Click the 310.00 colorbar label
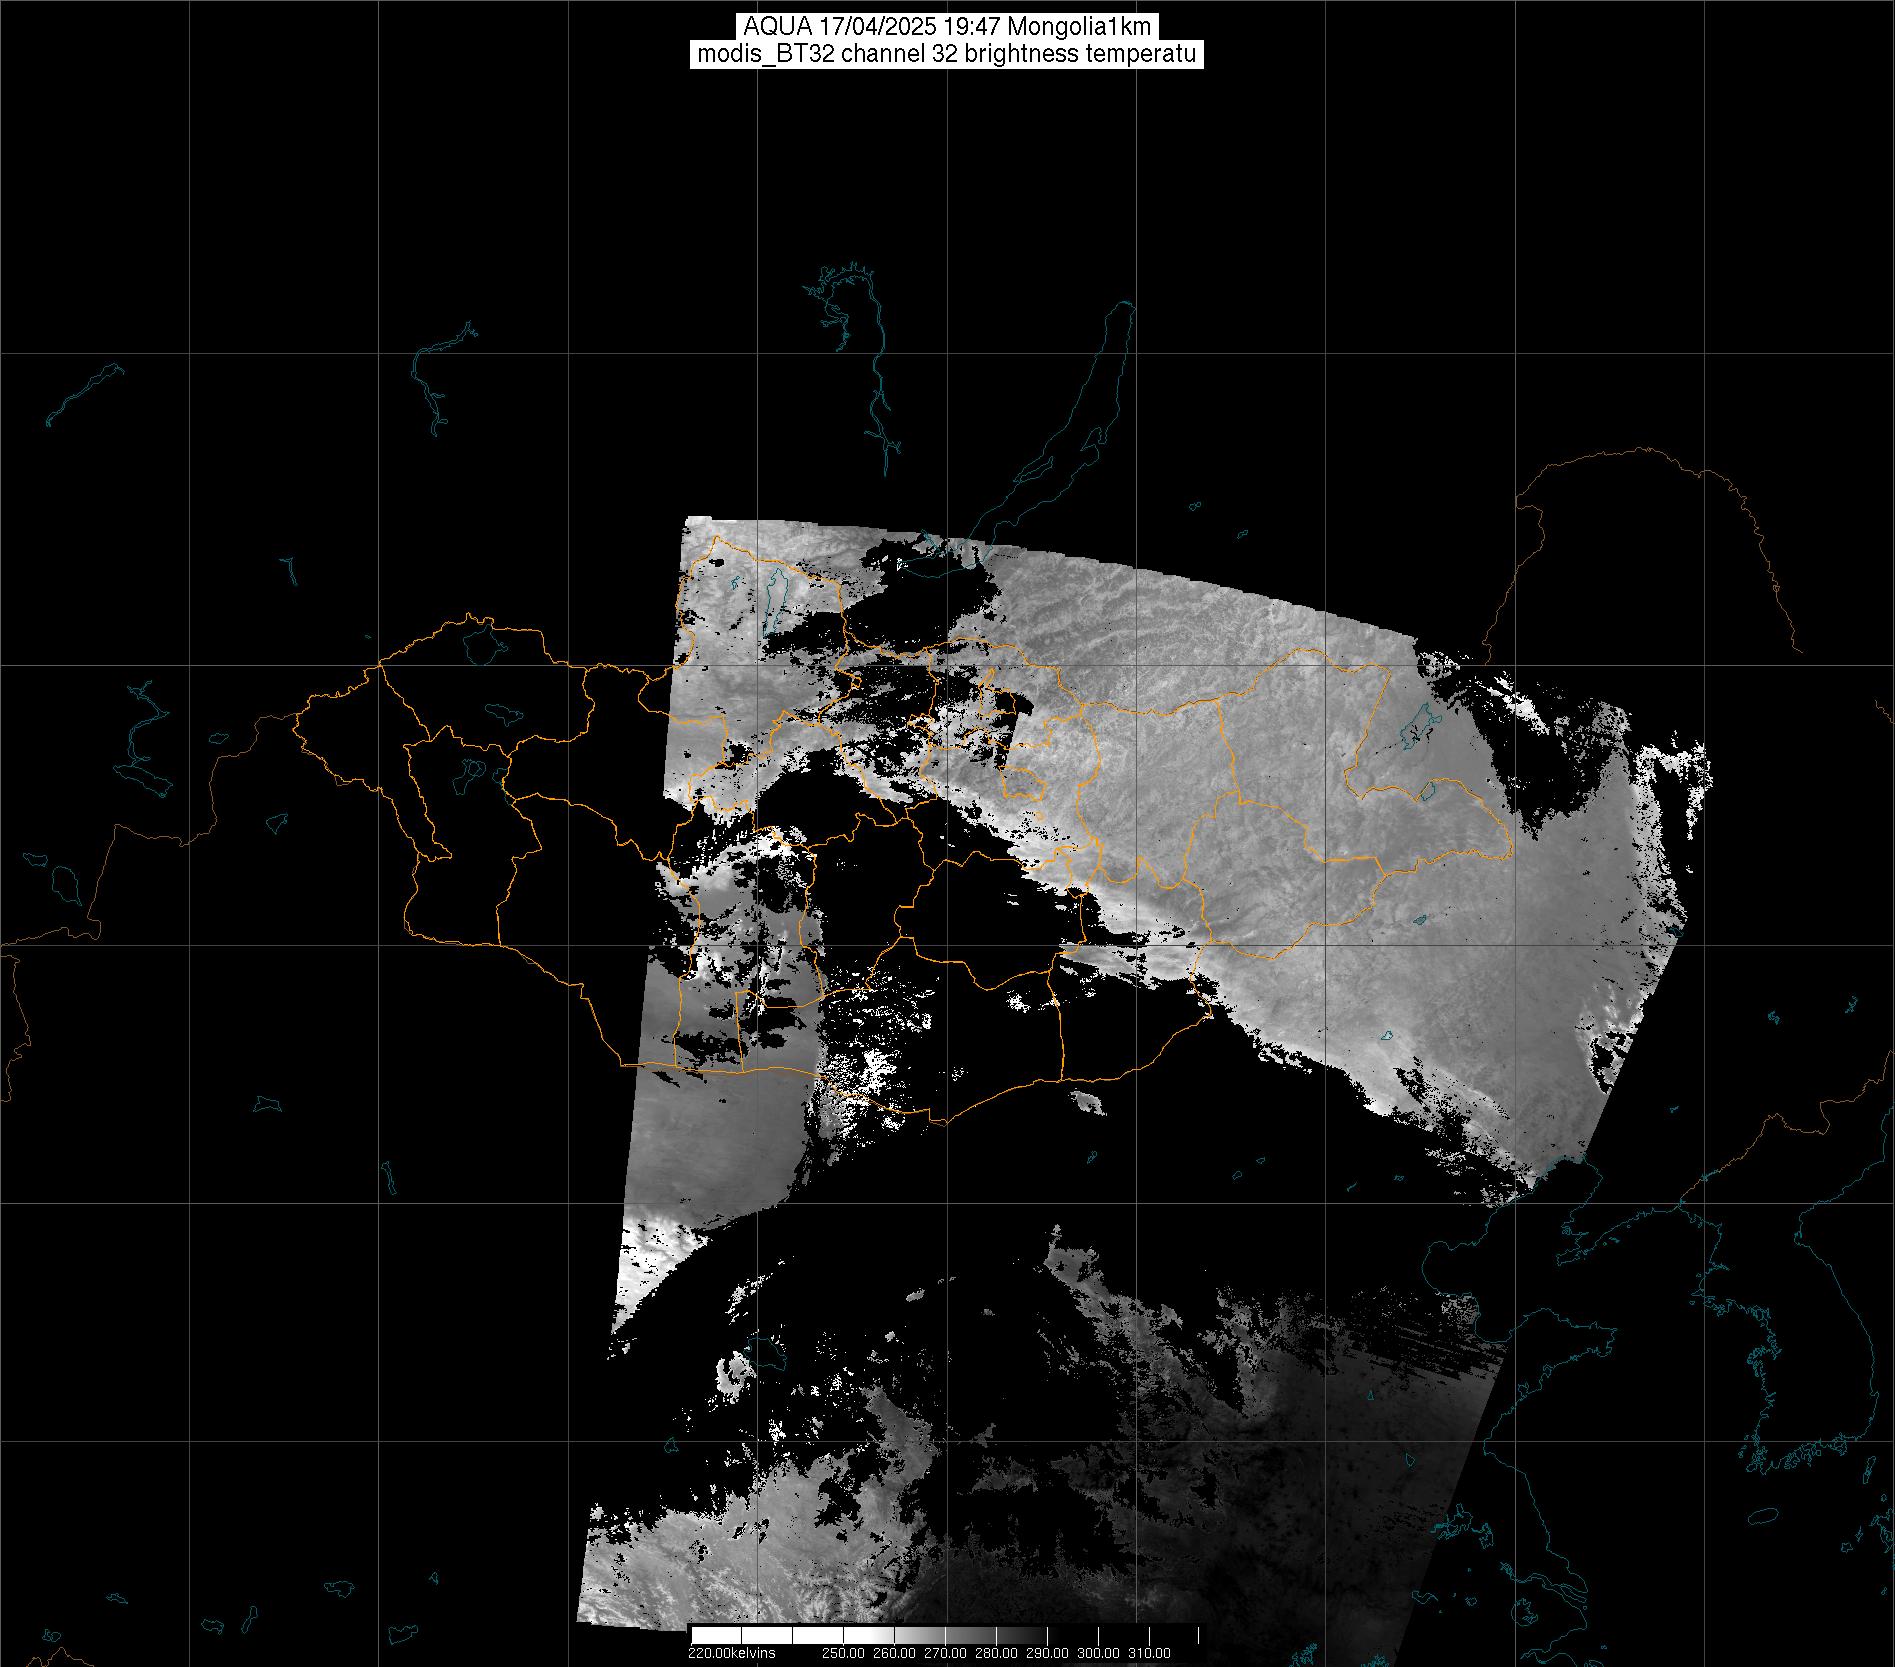 pos(1150,1653)
